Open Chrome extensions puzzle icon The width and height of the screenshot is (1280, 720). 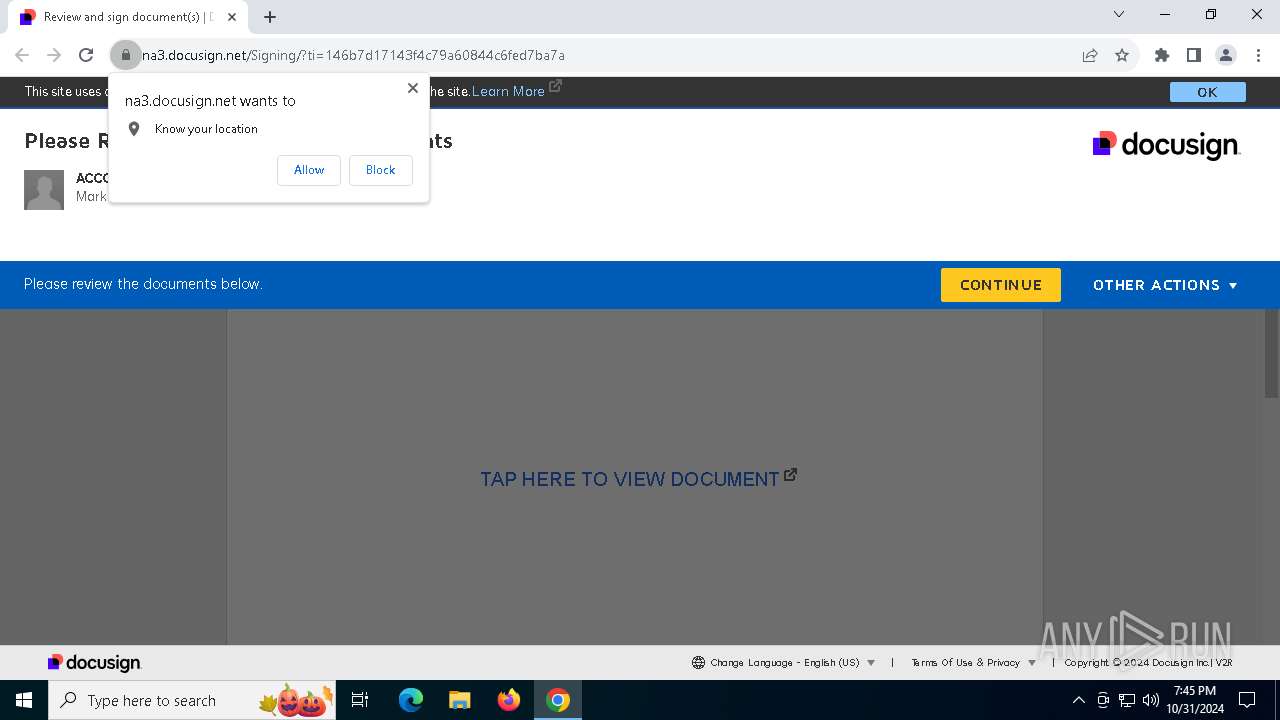(1162, 55)
